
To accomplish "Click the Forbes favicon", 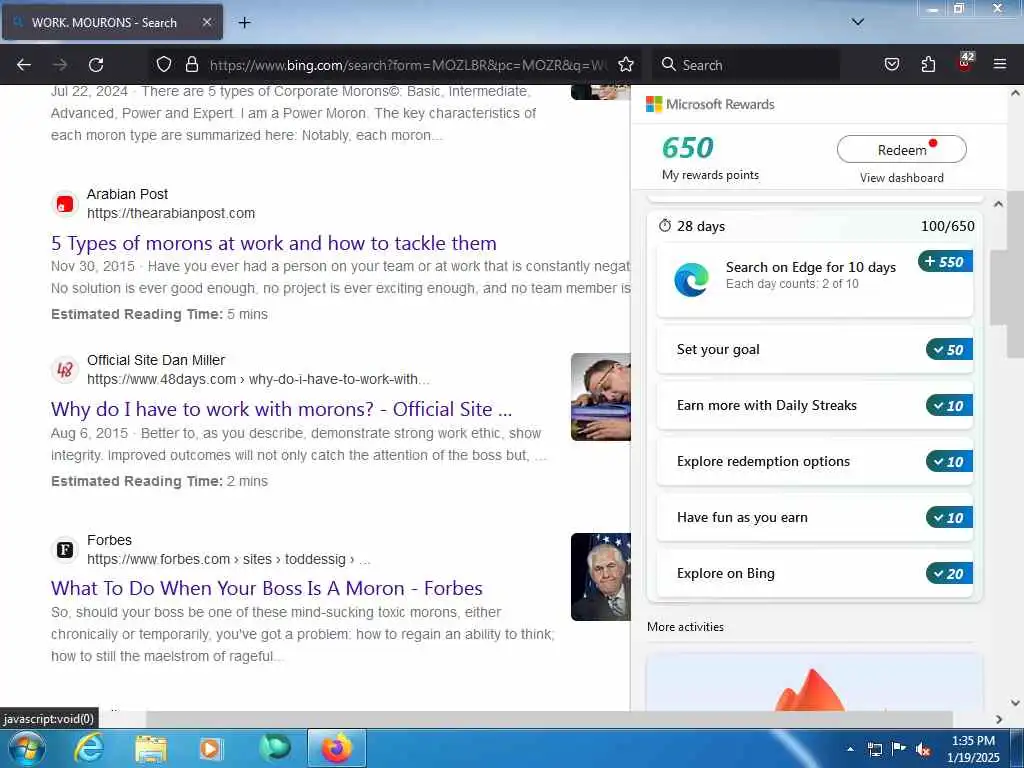I will (65, 550).
